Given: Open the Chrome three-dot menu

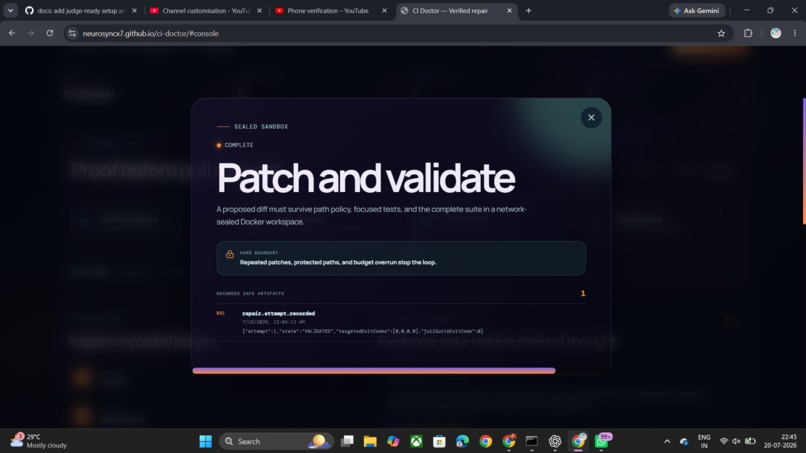Looking at the screenshot, I should [x=795, y=33].
